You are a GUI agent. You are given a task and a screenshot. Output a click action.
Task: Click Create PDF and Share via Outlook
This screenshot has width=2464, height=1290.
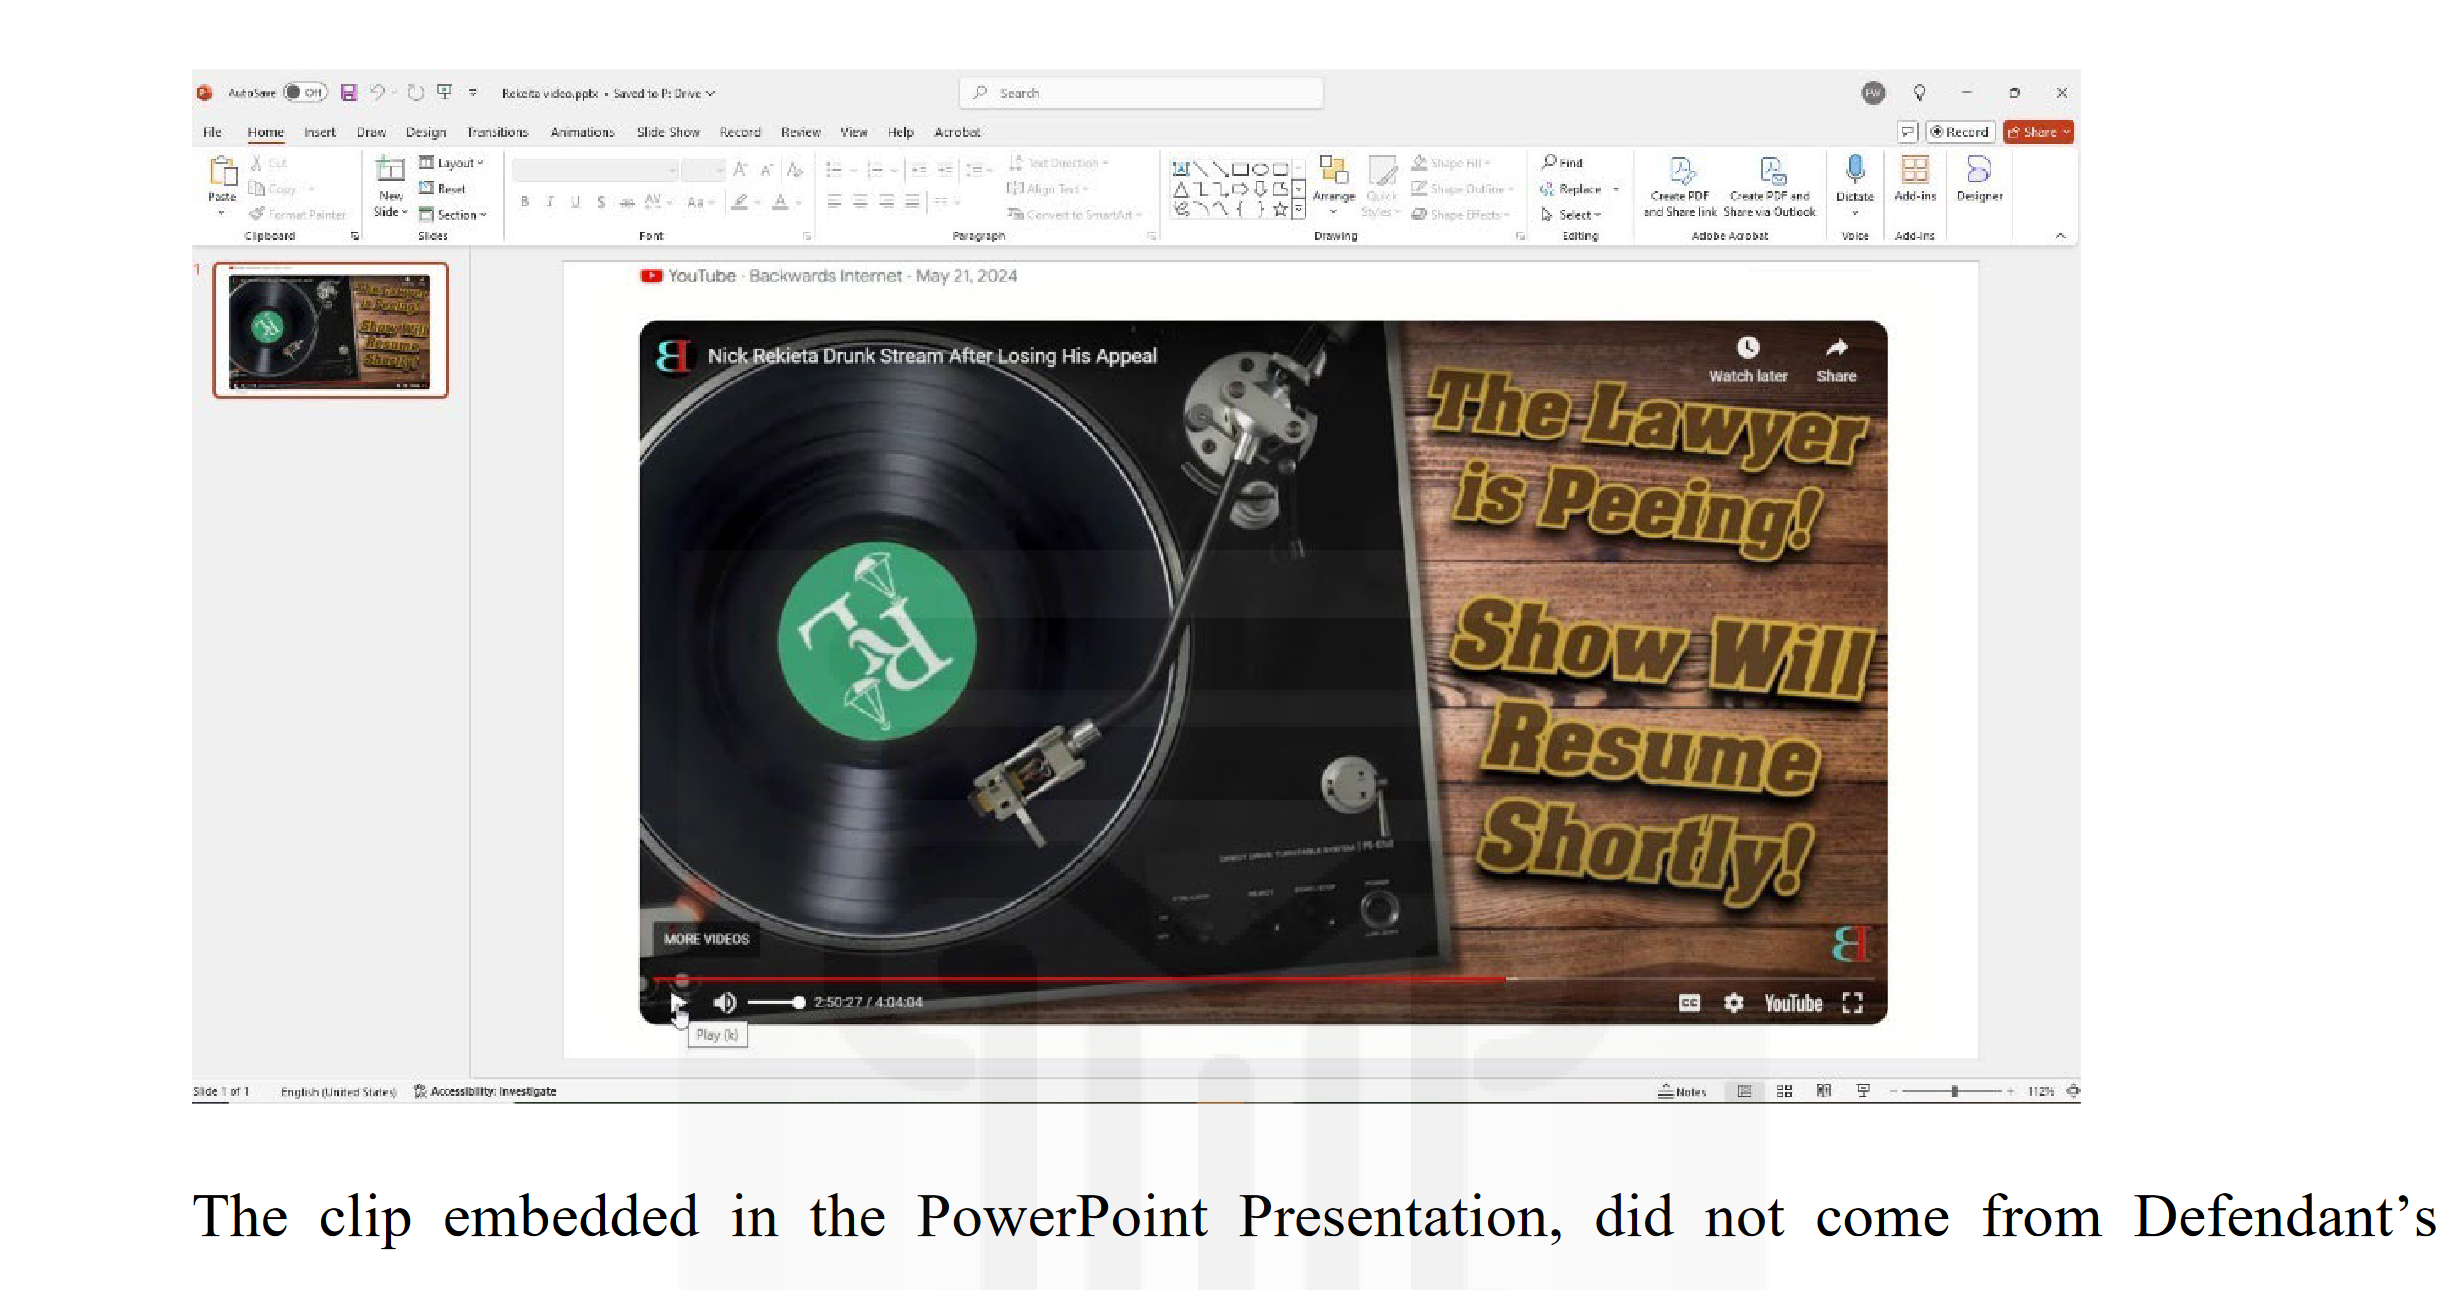point(1769,186)
